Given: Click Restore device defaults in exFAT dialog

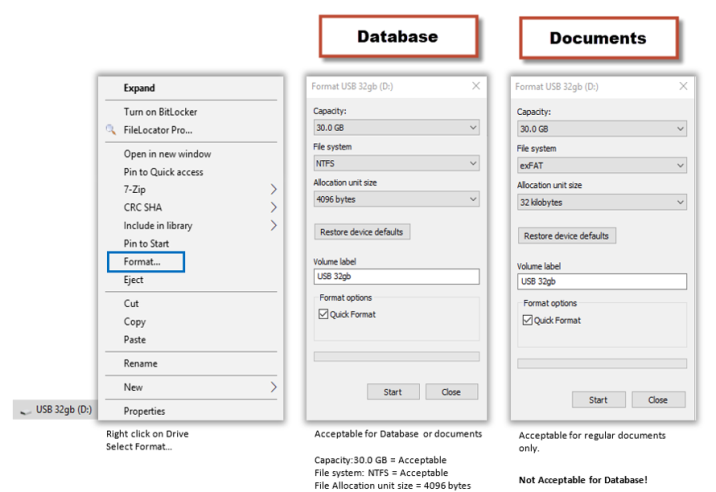Looking at the screenshot, I should click(x=567, y=236).
